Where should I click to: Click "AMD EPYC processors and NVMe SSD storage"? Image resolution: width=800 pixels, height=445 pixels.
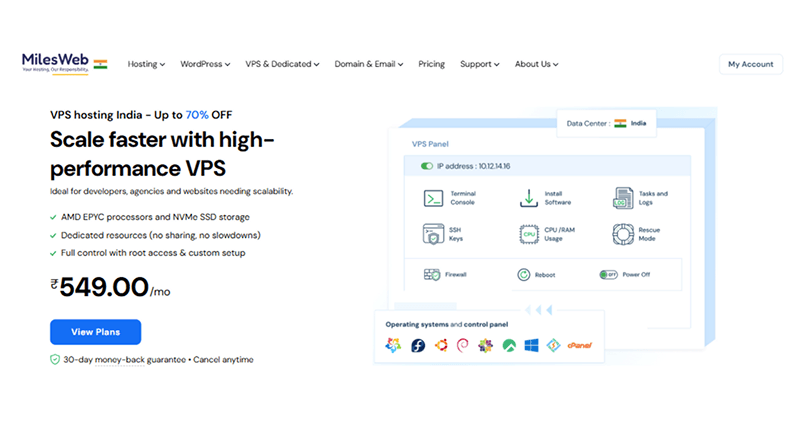pos(155,217)
